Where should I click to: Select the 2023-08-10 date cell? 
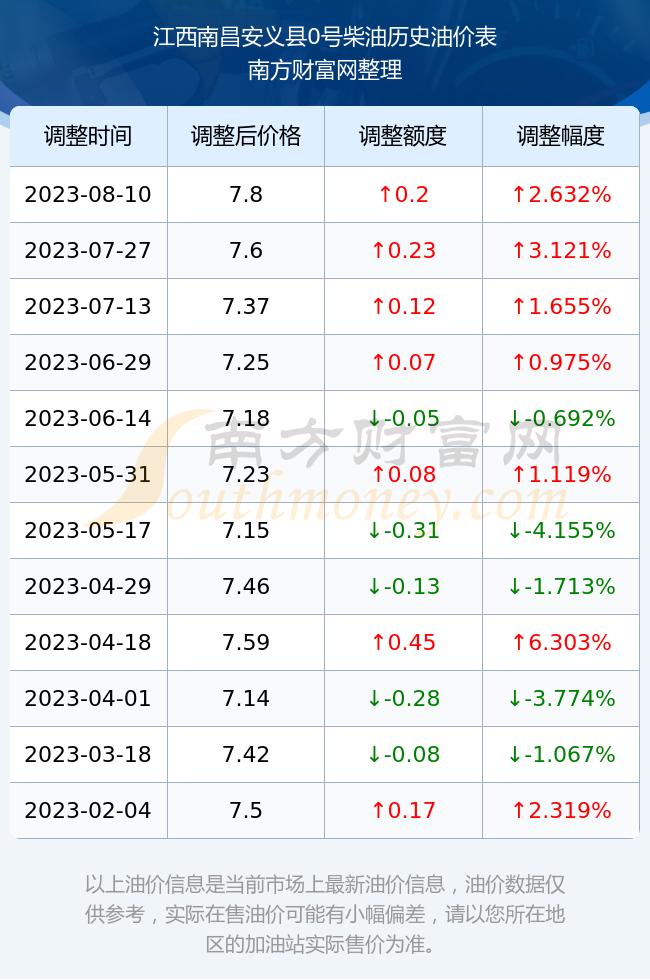tap(88, 194)
